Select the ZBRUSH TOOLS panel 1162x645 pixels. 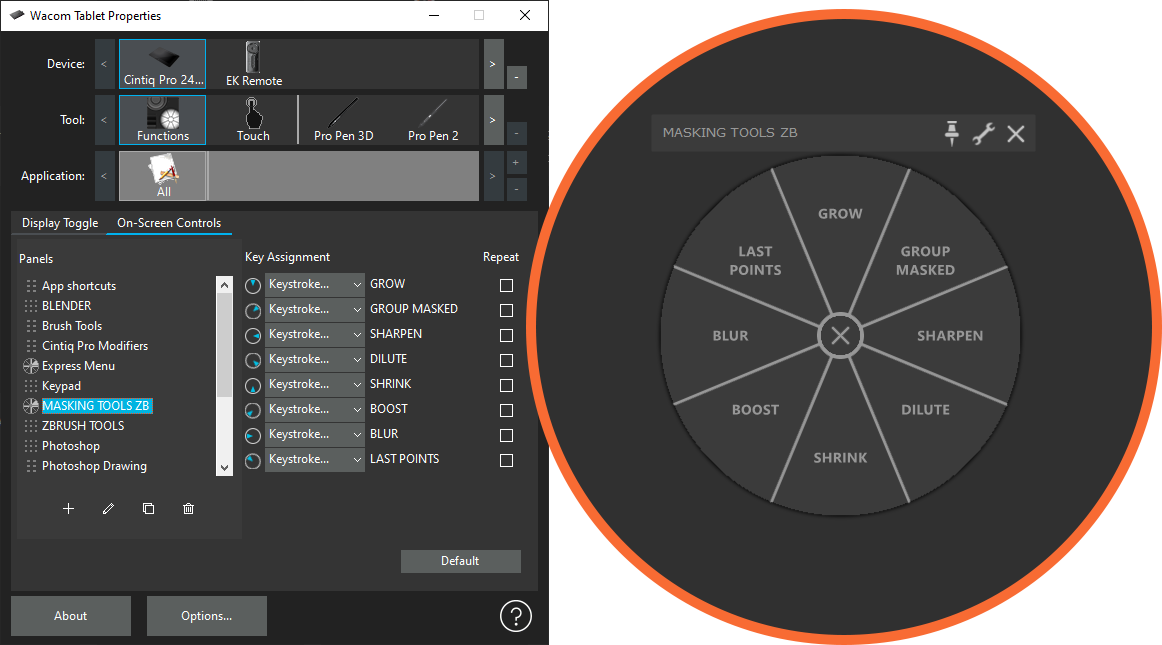[x=83, y=426]
